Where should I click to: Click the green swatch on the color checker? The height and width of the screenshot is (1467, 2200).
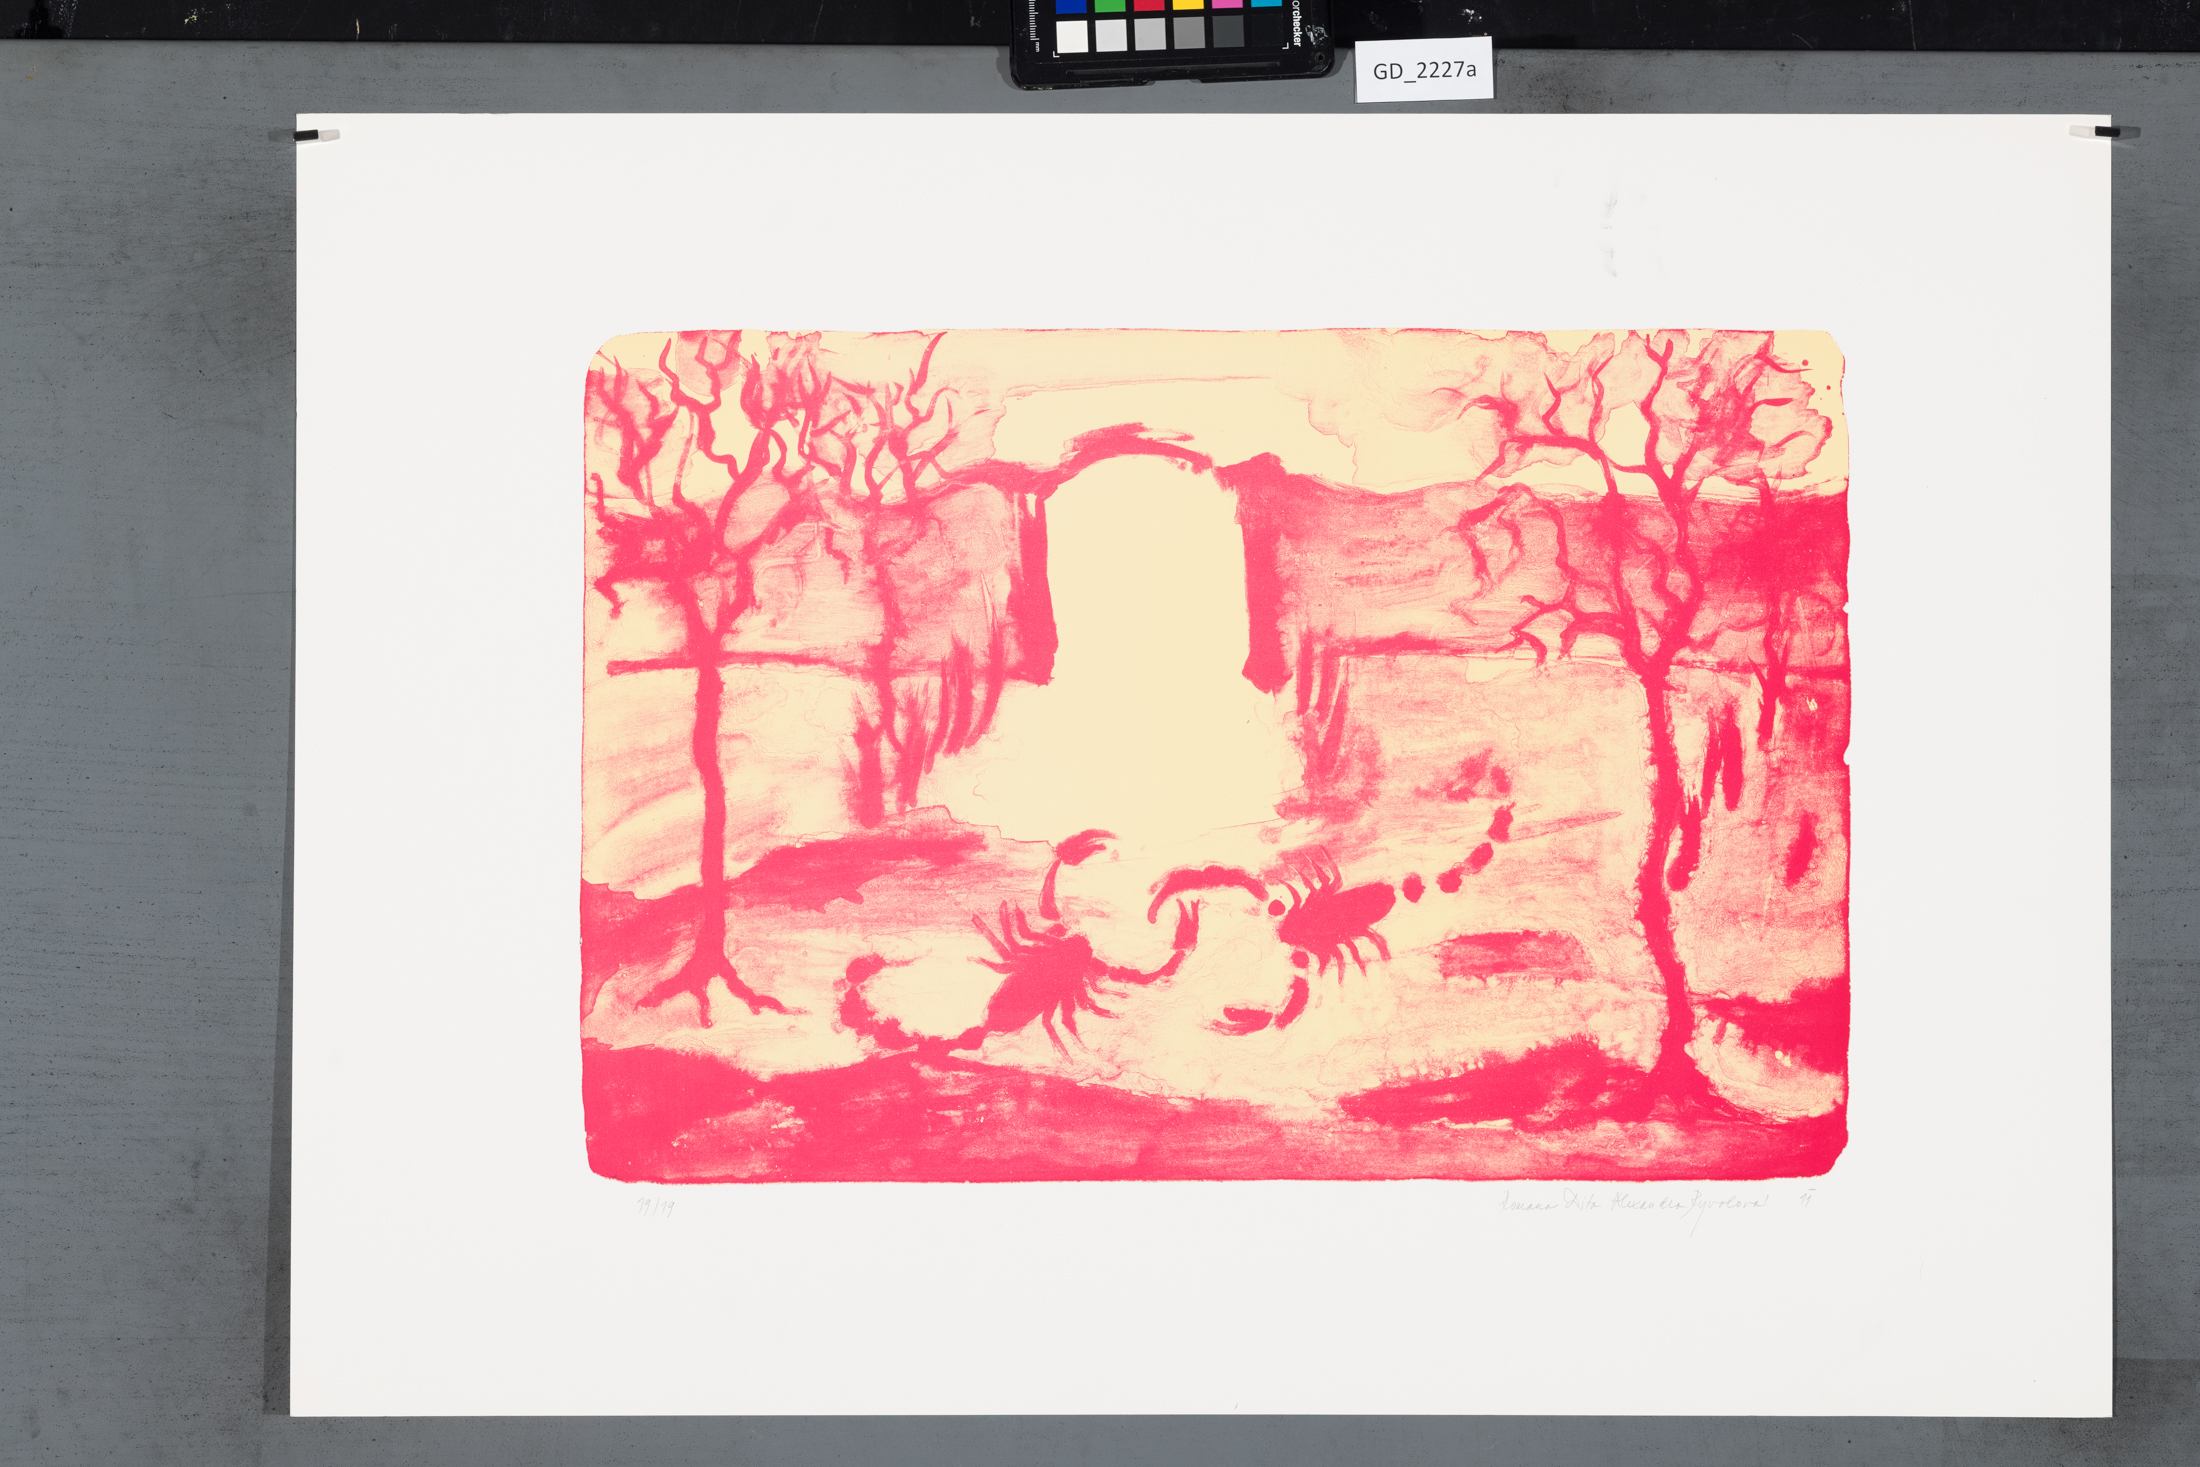click(1110, 6)
